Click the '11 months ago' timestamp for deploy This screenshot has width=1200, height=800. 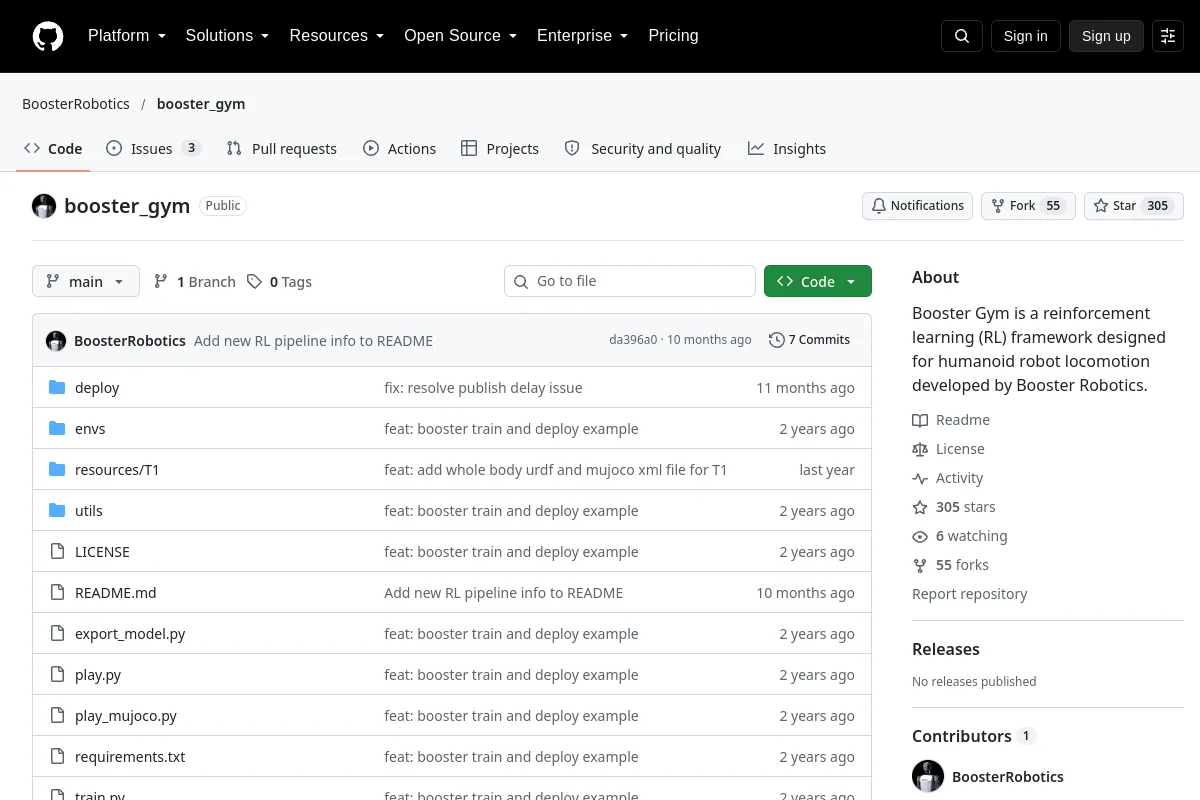pyautogui.click(x=805, y=388)
